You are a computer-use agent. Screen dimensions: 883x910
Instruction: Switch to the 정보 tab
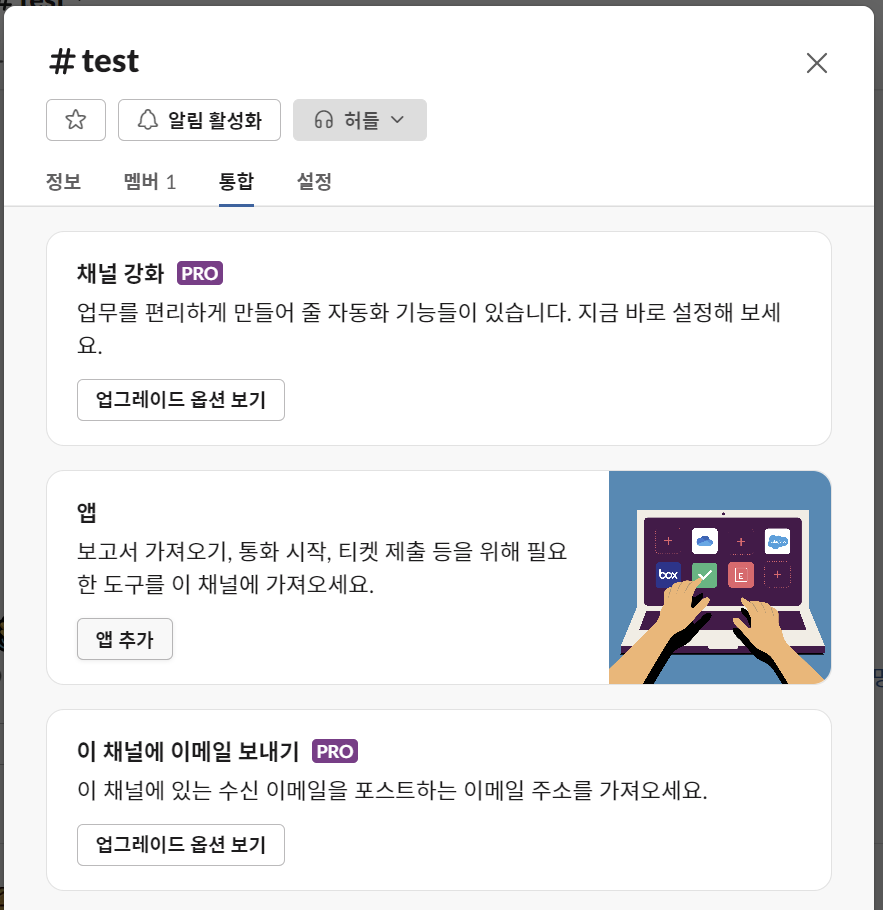click(x=63, y=182)
